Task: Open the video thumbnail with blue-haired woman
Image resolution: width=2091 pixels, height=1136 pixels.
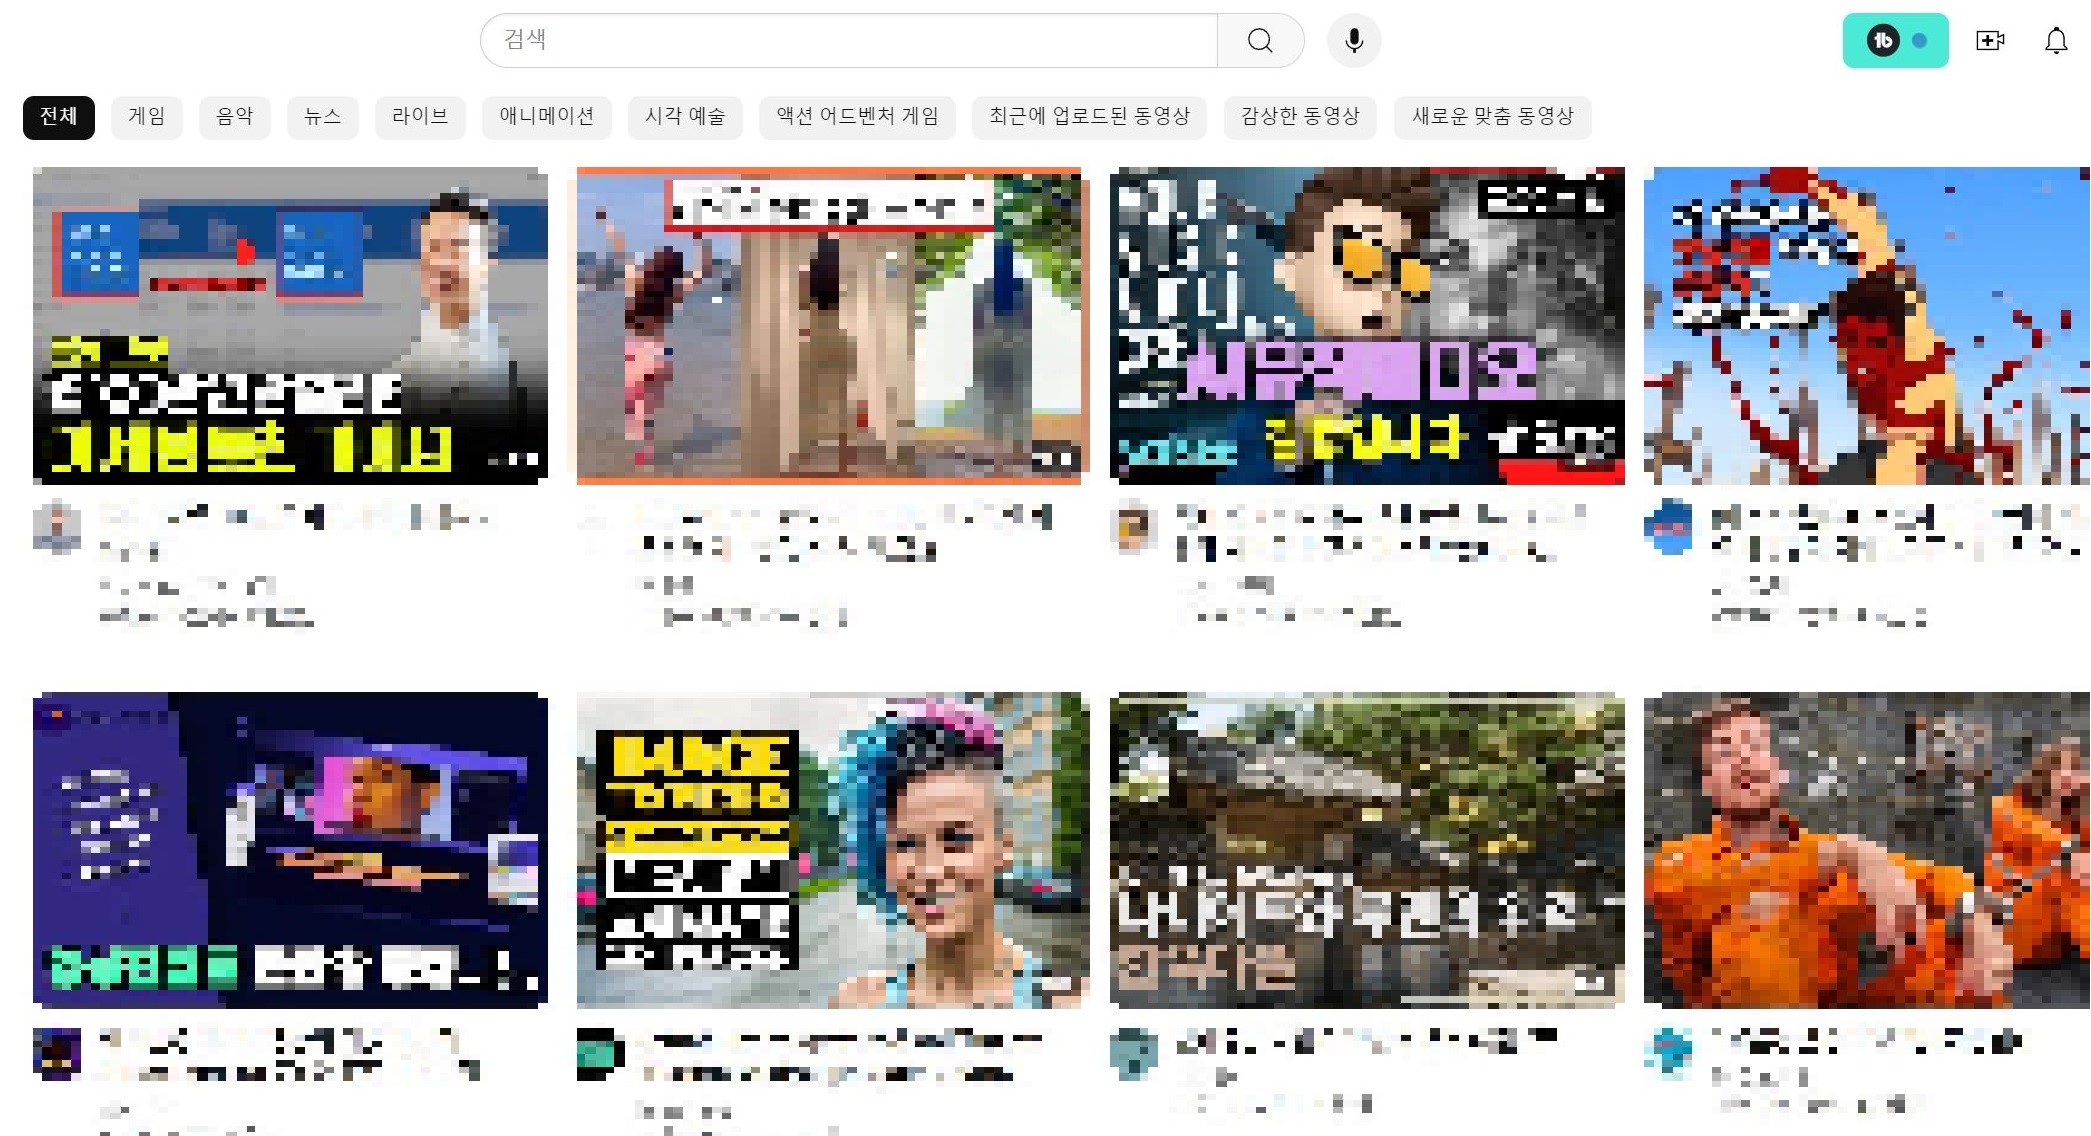Action: point(833,849)
